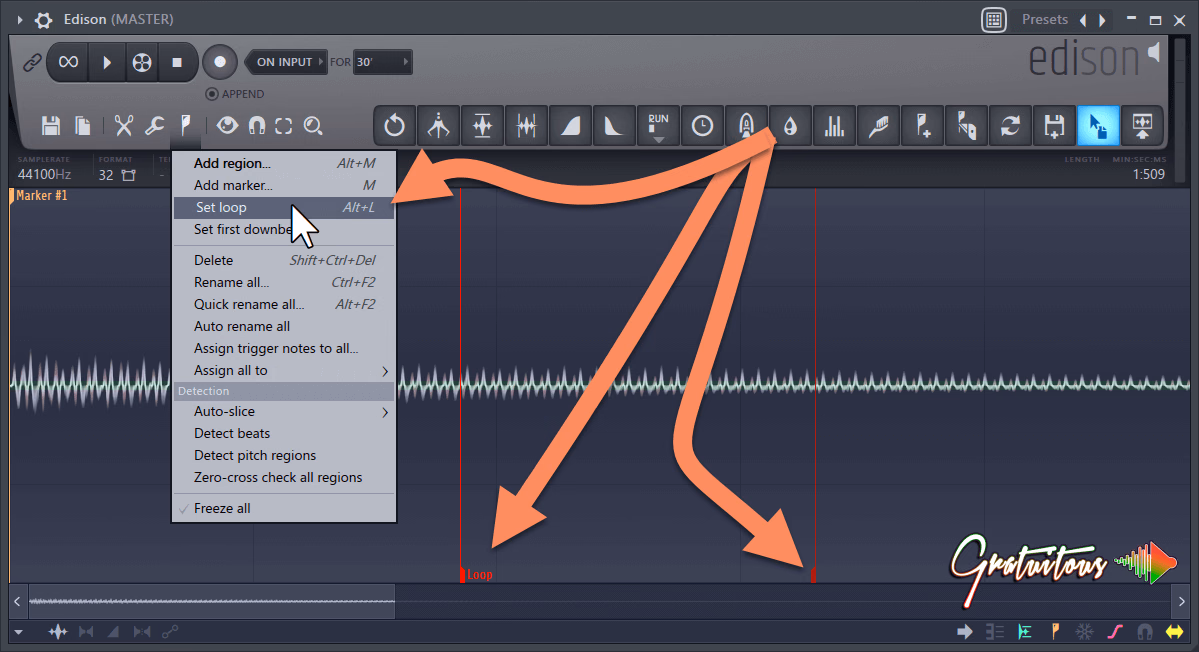This screenshot has width=1199, height=652.
Task: Click the highlighted drag selection icon
Action: click(x=1098, y=125)
